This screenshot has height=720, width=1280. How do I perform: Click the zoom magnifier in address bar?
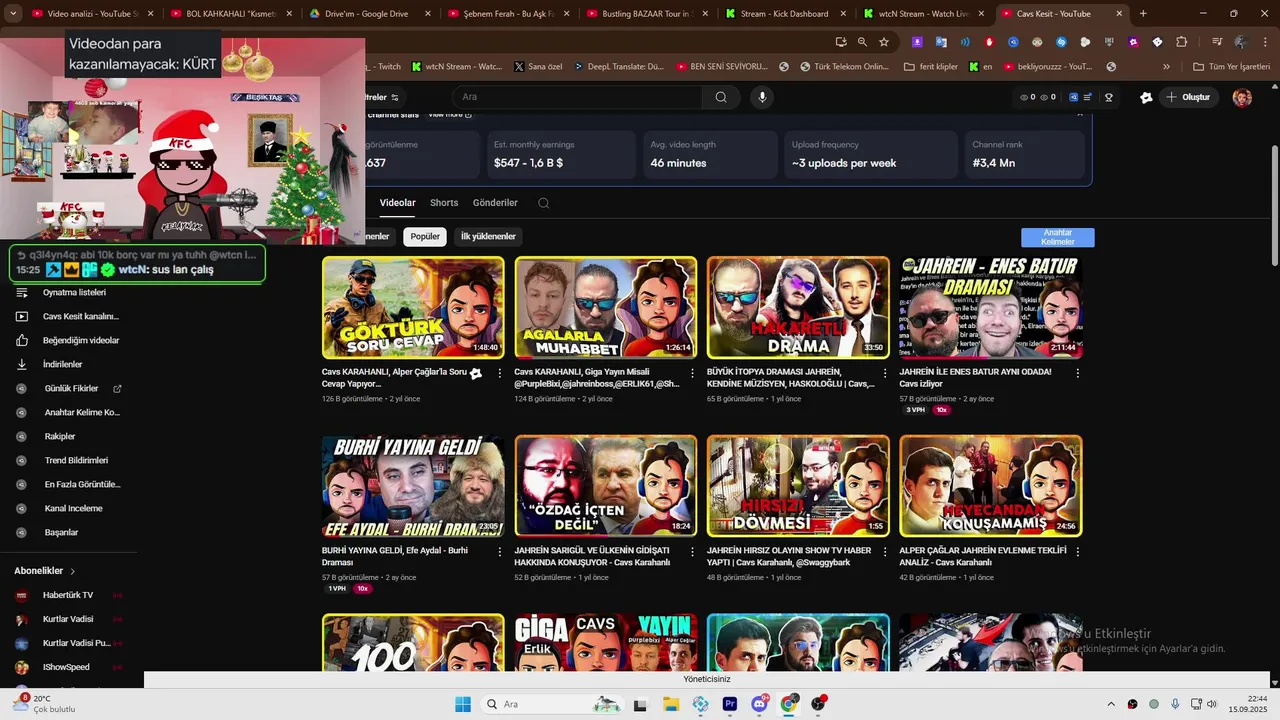click(x=862, y=42)
